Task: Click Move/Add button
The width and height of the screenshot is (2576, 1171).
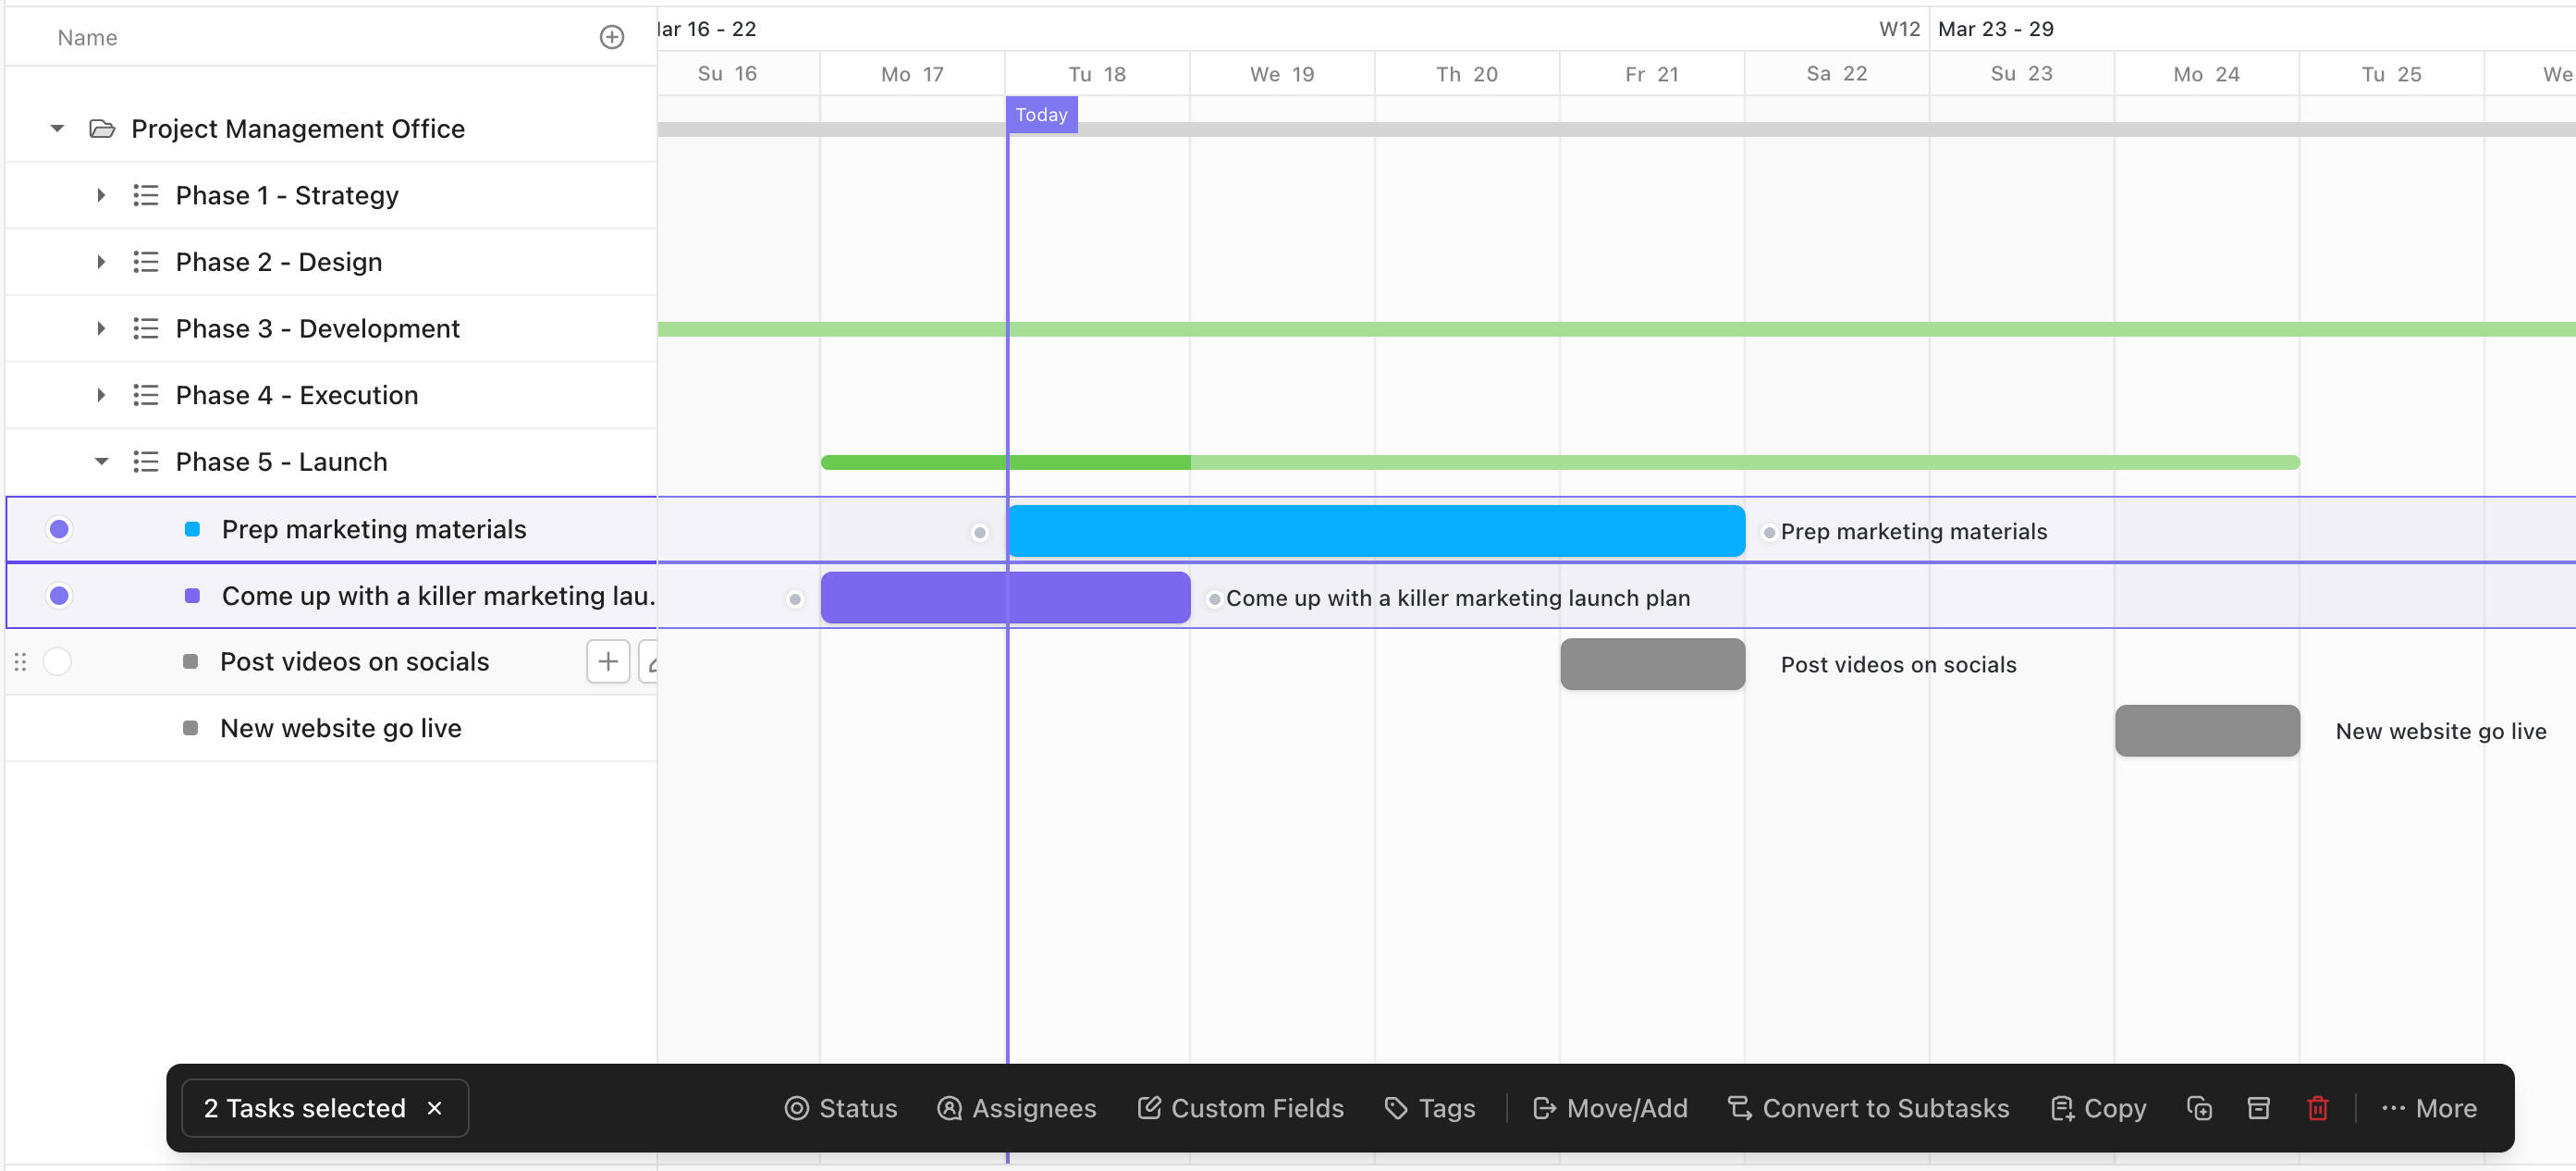Action: click(x=1610, y=1108)
